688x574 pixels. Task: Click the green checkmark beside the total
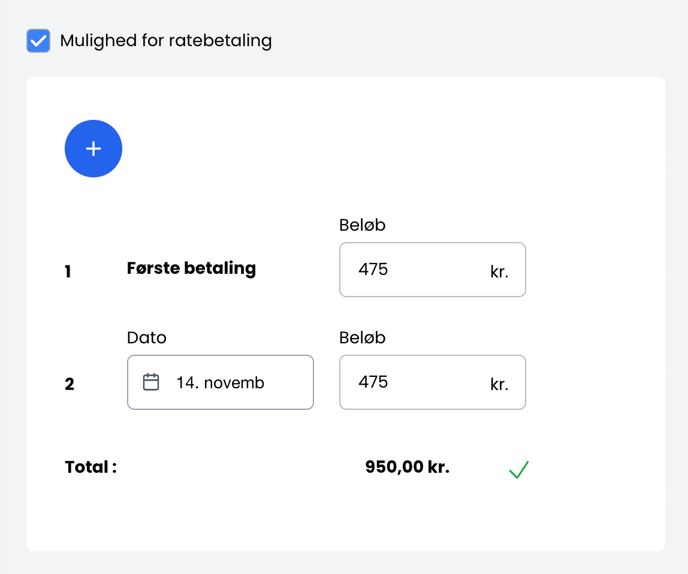tap(518, 469)
